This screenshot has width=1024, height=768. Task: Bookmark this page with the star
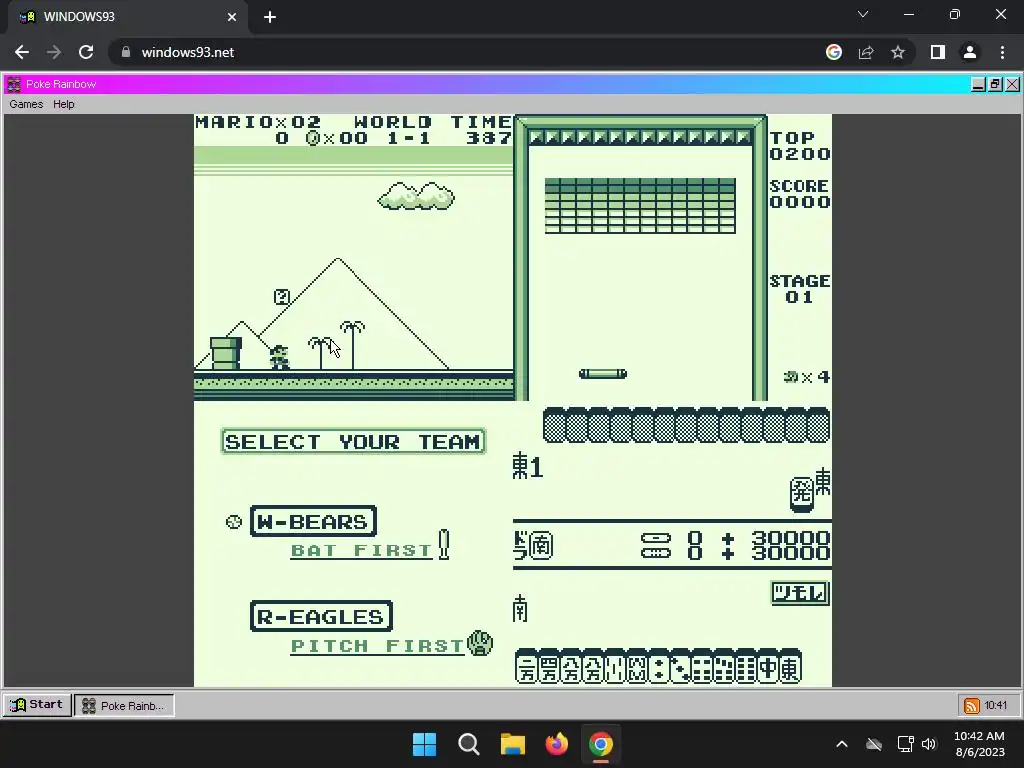(x=898, y=52)
